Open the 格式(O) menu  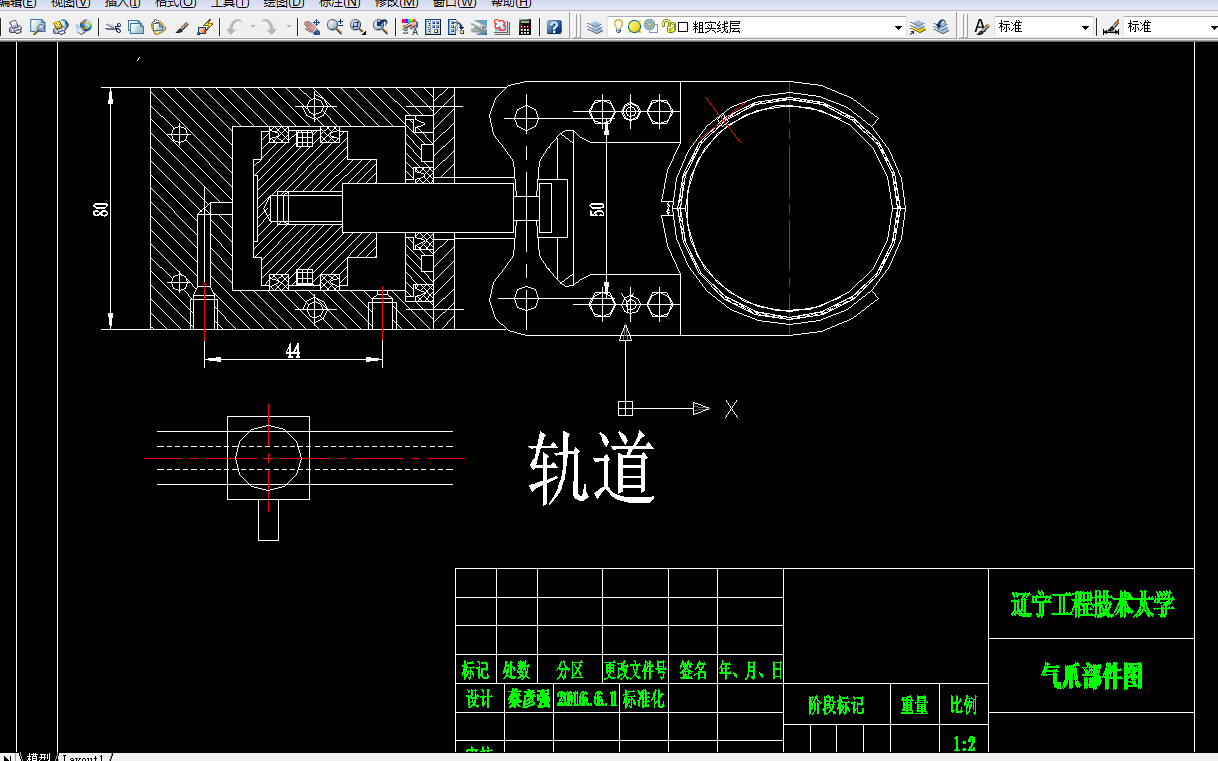click(x=175, y=4)
